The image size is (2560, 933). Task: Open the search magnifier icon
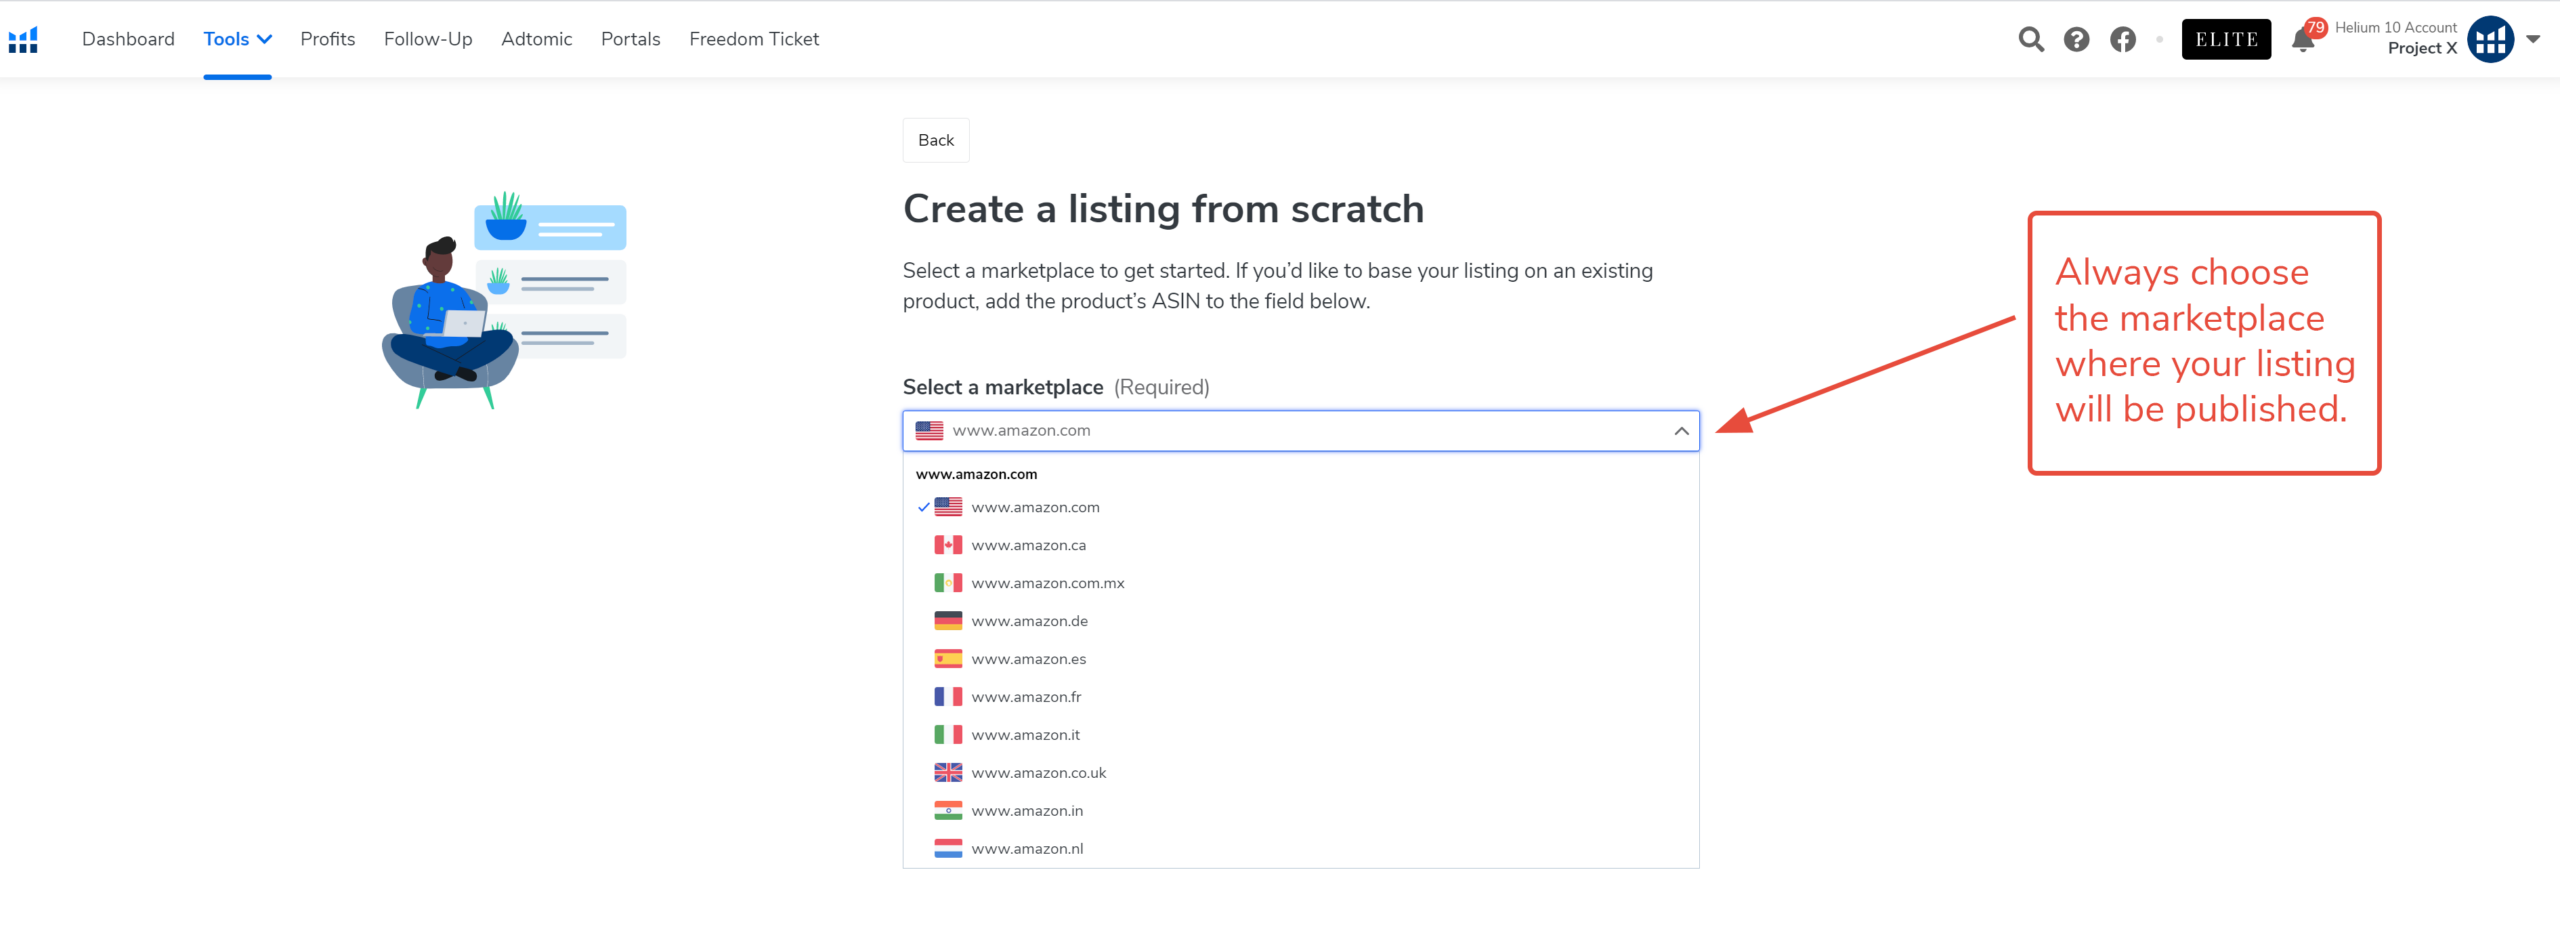click(x=2030, y=40)
